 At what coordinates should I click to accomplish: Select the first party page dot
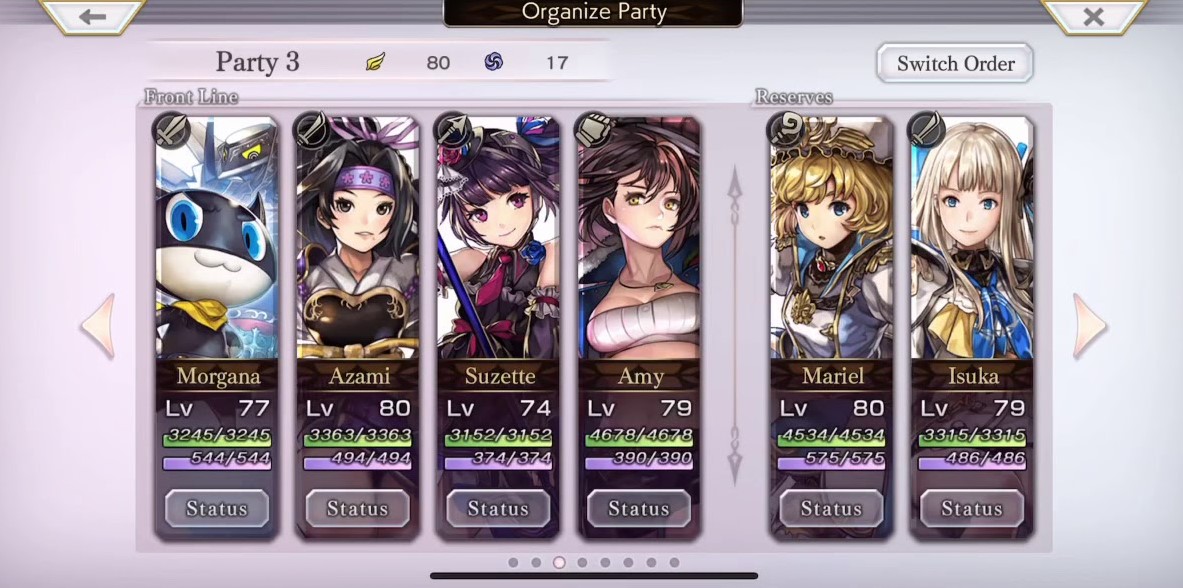(513, 562)
